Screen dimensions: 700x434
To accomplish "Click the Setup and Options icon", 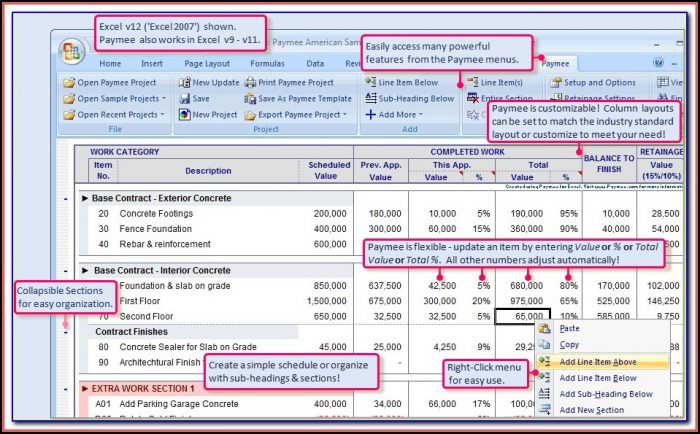I will (556, 83).
